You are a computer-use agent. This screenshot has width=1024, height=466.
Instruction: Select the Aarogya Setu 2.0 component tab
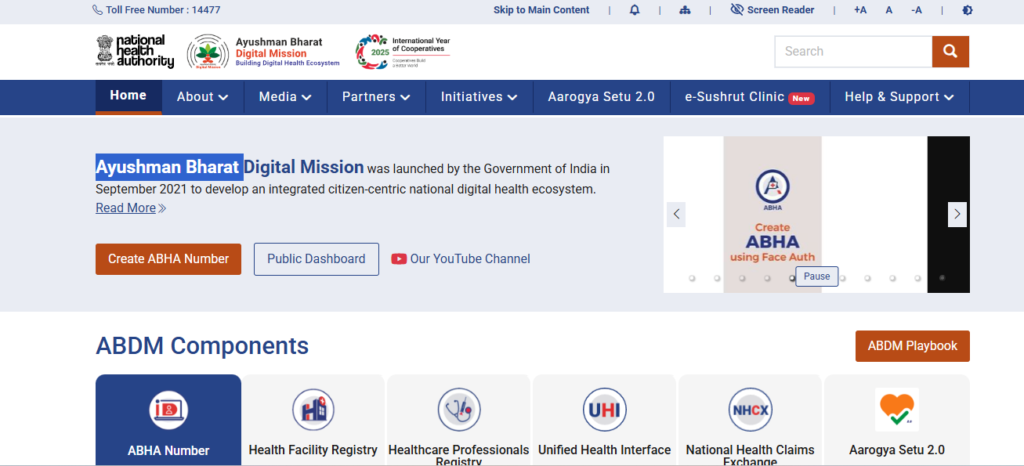tap(897, 420)
